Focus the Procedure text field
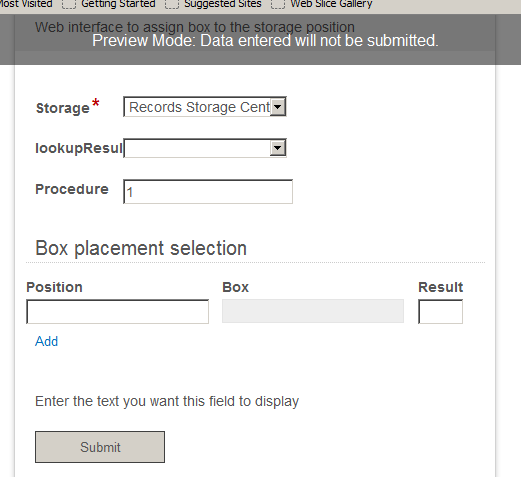 (208, 192)
